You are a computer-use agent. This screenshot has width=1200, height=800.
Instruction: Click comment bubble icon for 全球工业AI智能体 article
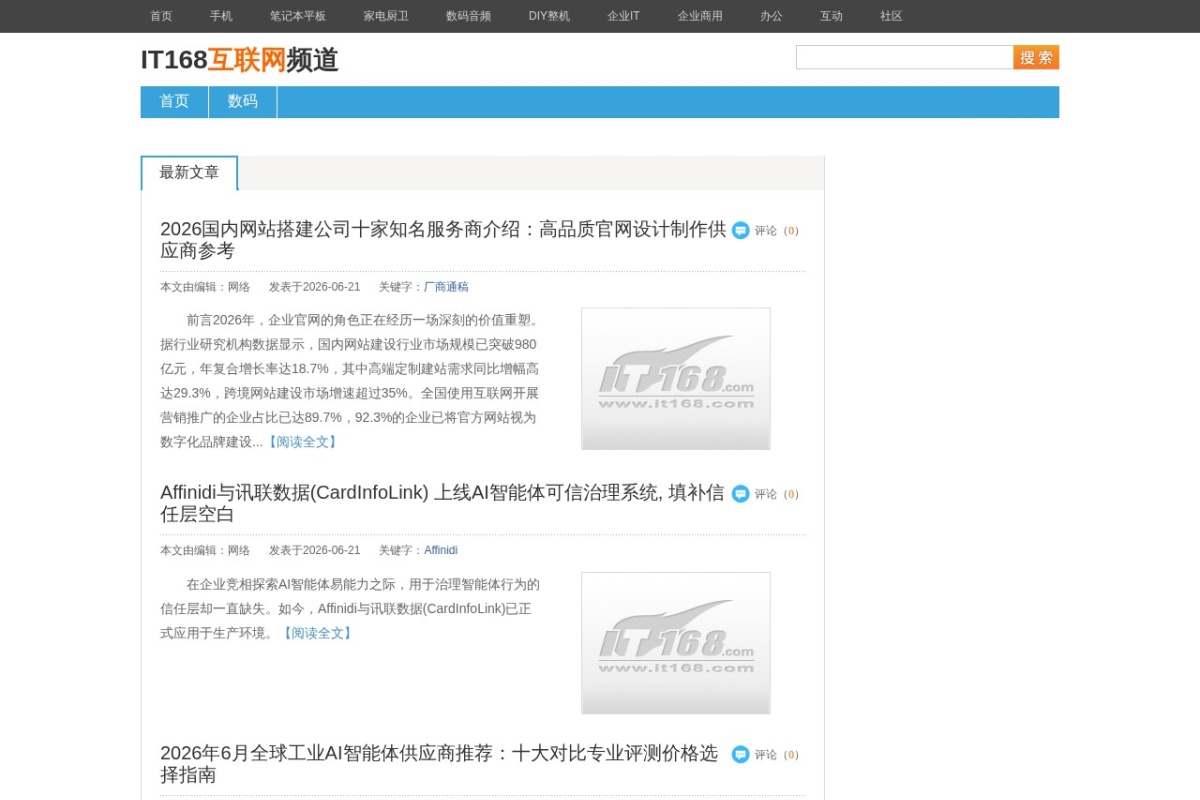(740, 754)
